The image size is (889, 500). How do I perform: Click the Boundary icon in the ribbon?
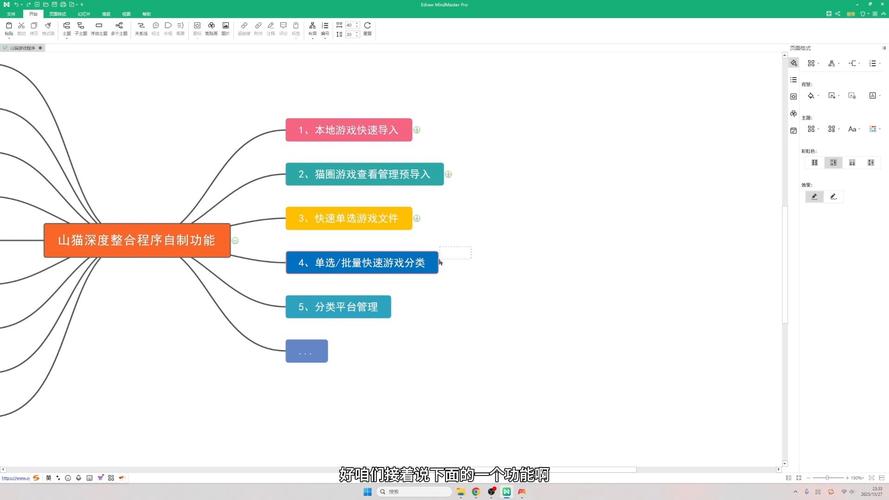(x=168, y=26)
